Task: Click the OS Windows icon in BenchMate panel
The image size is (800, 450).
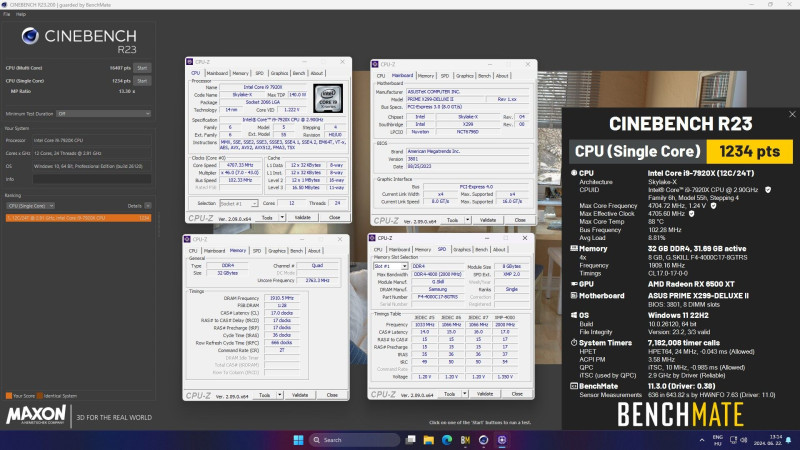Action: 574,315
